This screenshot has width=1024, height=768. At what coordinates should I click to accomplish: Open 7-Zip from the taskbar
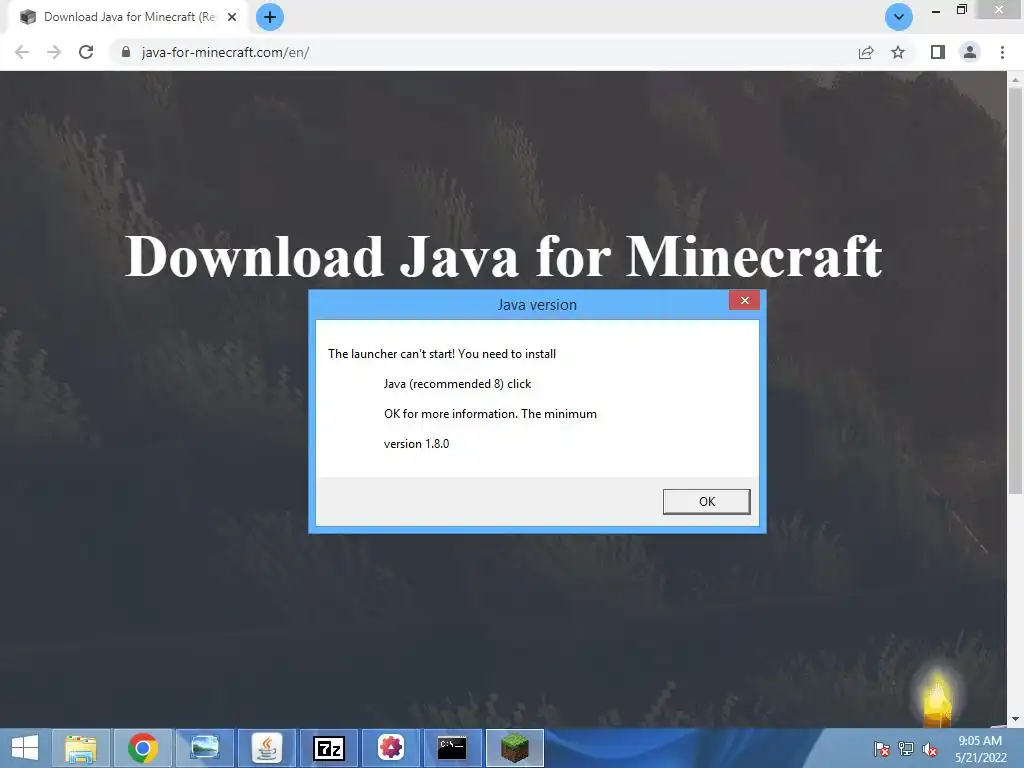tap(328, 748)
